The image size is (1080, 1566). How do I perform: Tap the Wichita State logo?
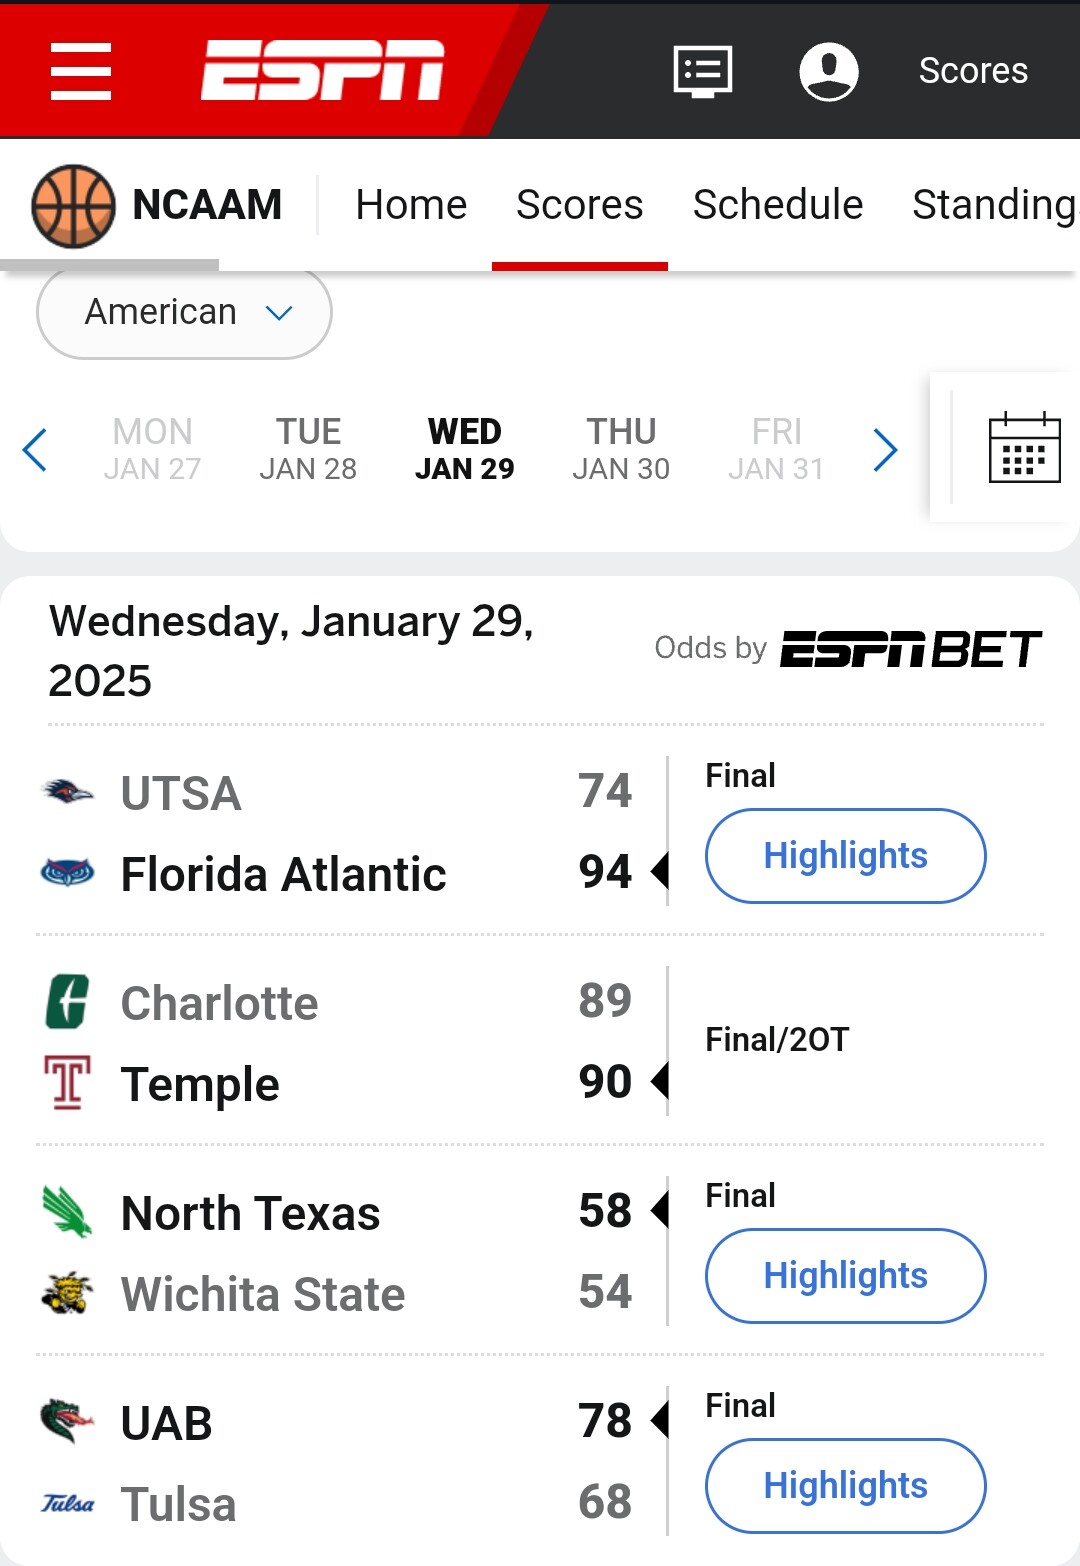point(68,1293)
